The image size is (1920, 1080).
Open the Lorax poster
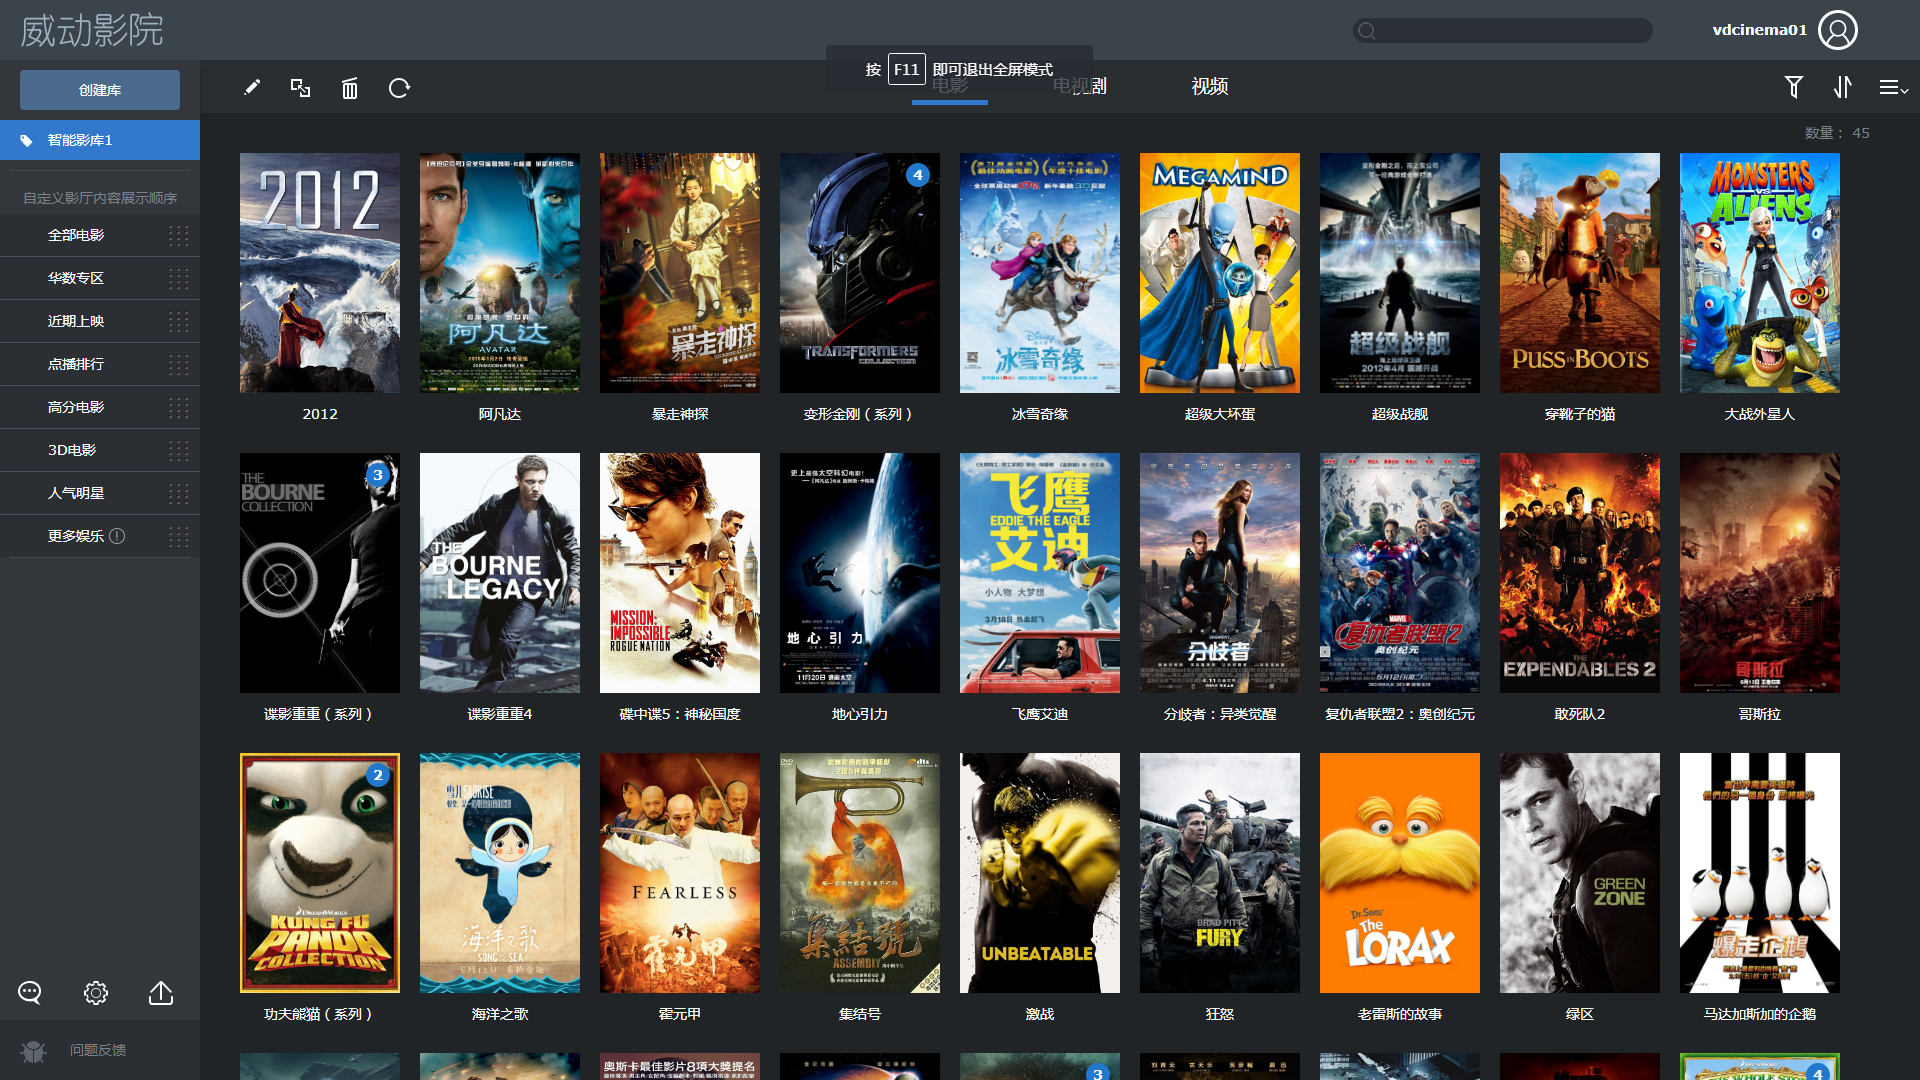(1400, 873)
